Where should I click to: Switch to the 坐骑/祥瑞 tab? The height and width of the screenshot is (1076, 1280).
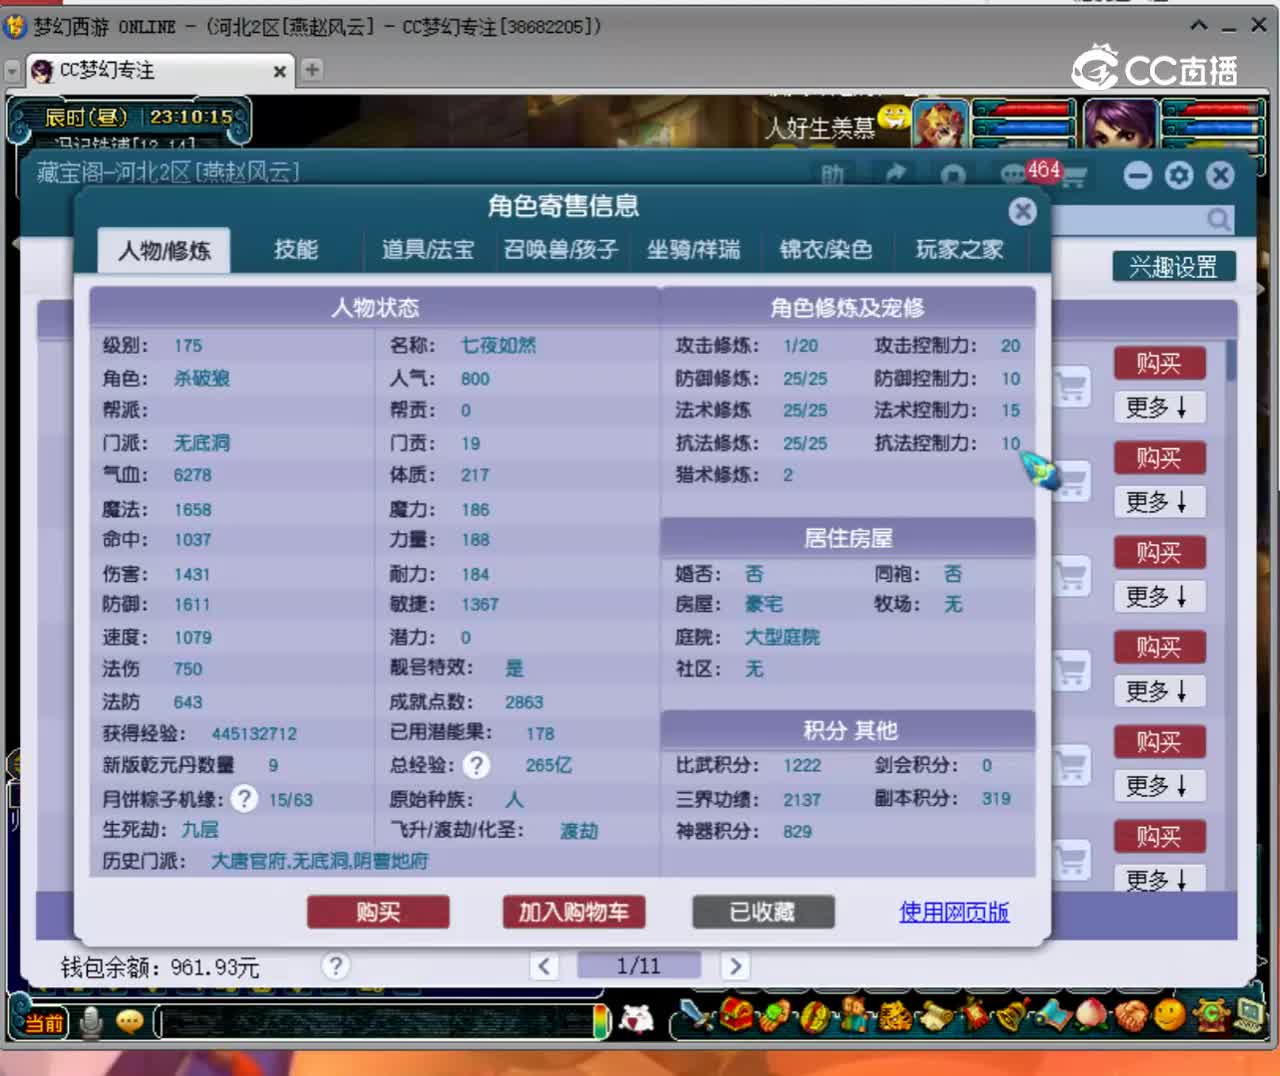pos(693,249)
